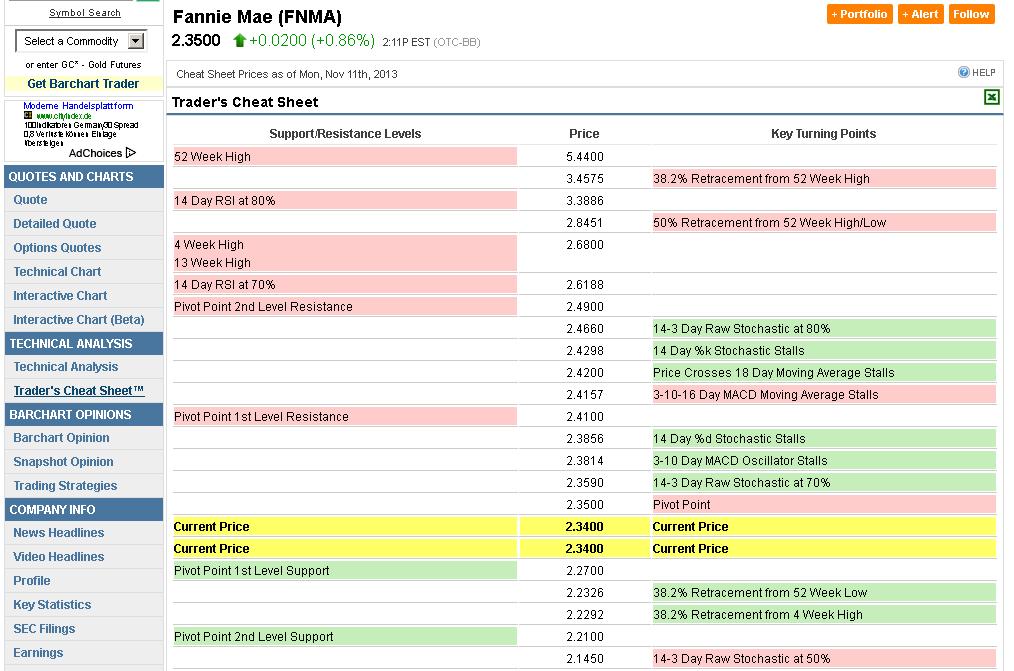
Task: Export cheat sheet via Excel icon
Action: (x=991, y=97)
